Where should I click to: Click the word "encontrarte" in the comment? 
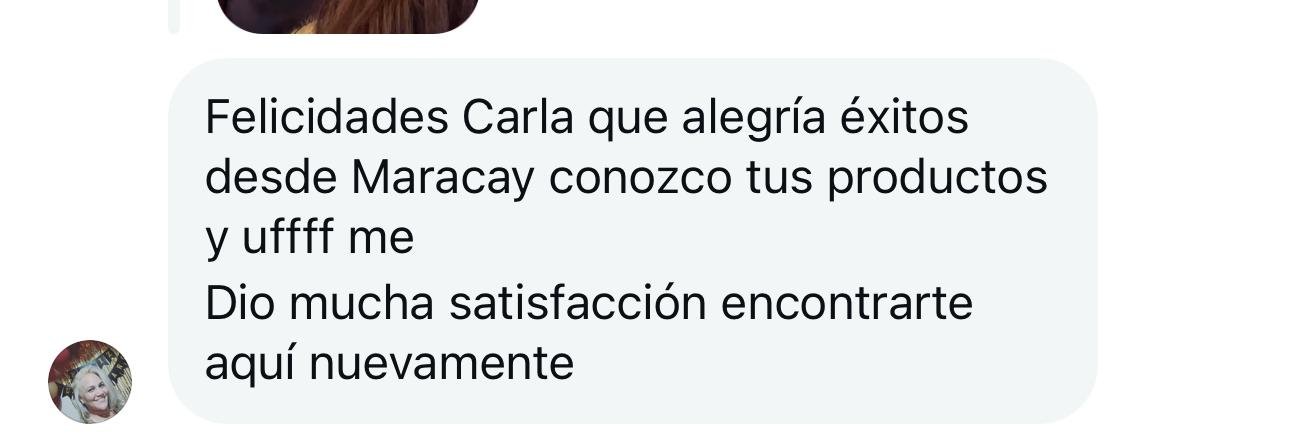[846, 303]
